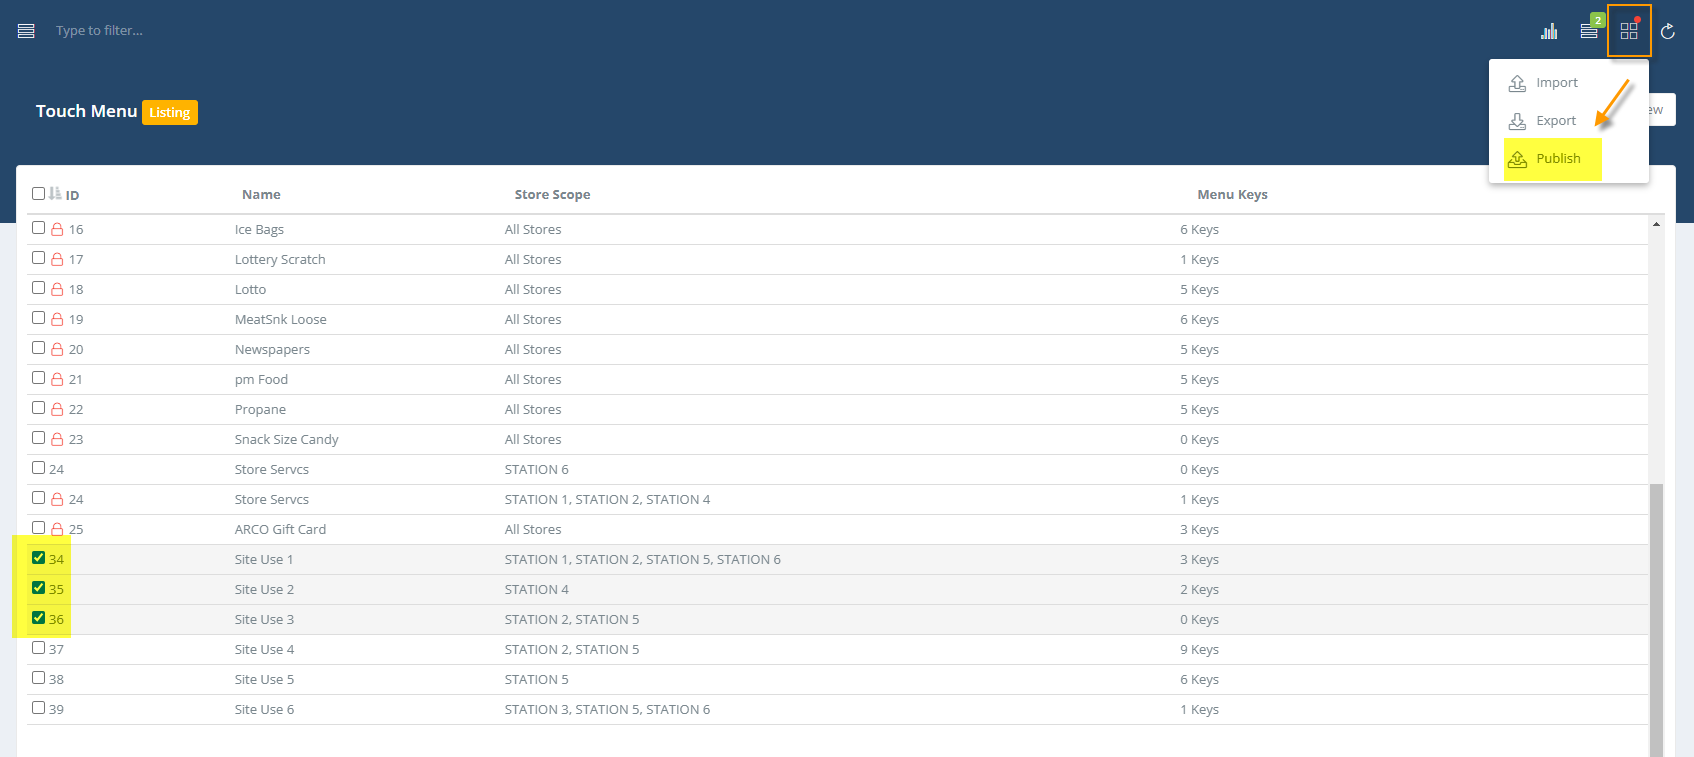Click the ID column header
The height and width of the screenshot is (757, 1694).
72,195
